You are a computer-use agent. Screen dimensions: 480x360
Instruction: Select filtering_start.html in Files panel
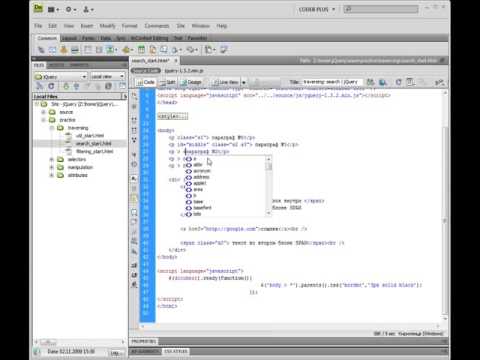[95, 151]
